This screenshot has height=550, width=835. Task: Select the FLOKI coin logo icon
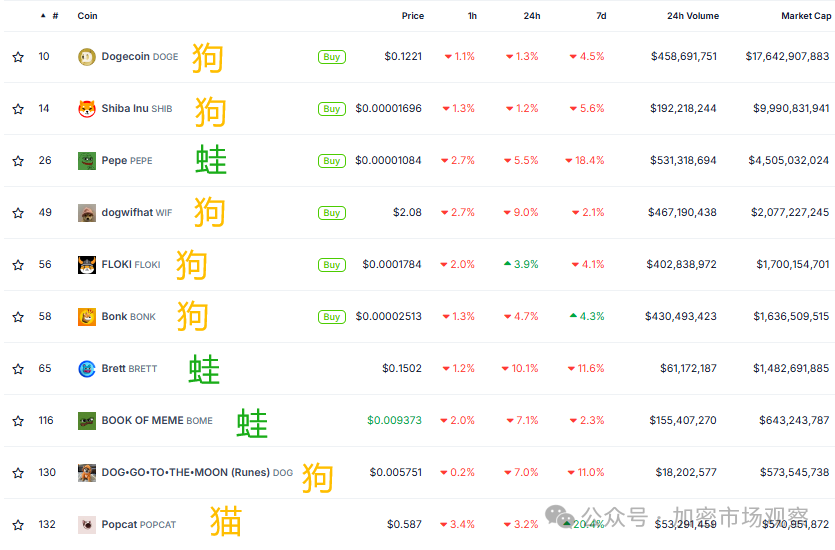[87, 265]
